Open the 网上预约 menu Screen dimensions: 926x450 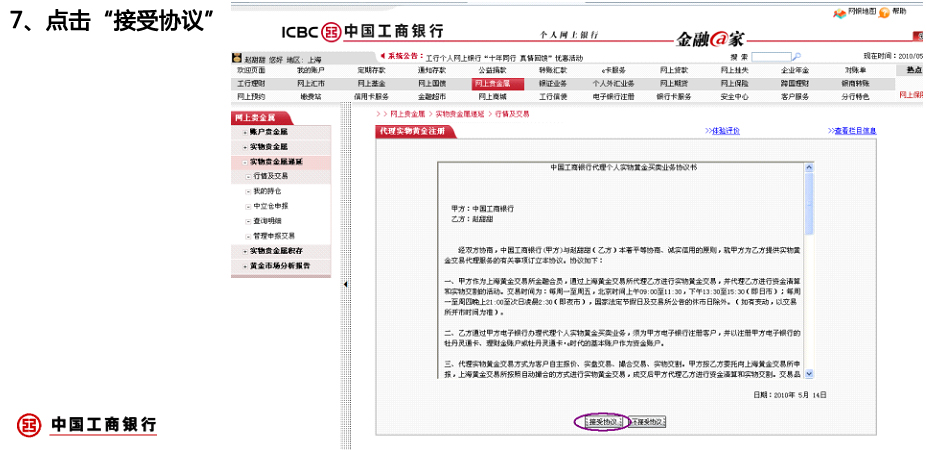(x=251, y=96)
